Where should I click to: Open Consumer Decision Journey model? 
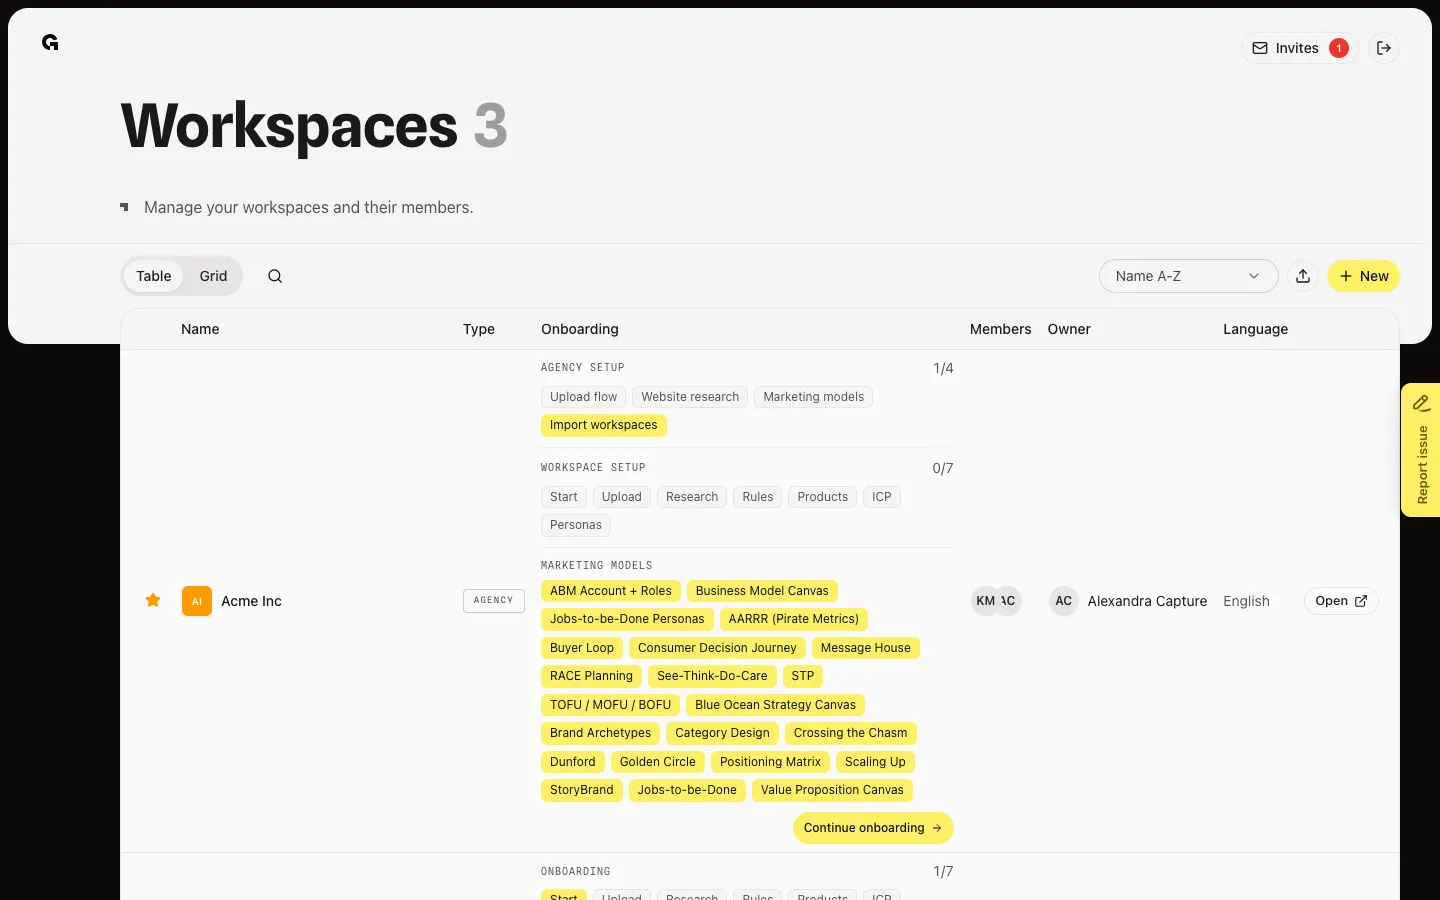(717, 648)
